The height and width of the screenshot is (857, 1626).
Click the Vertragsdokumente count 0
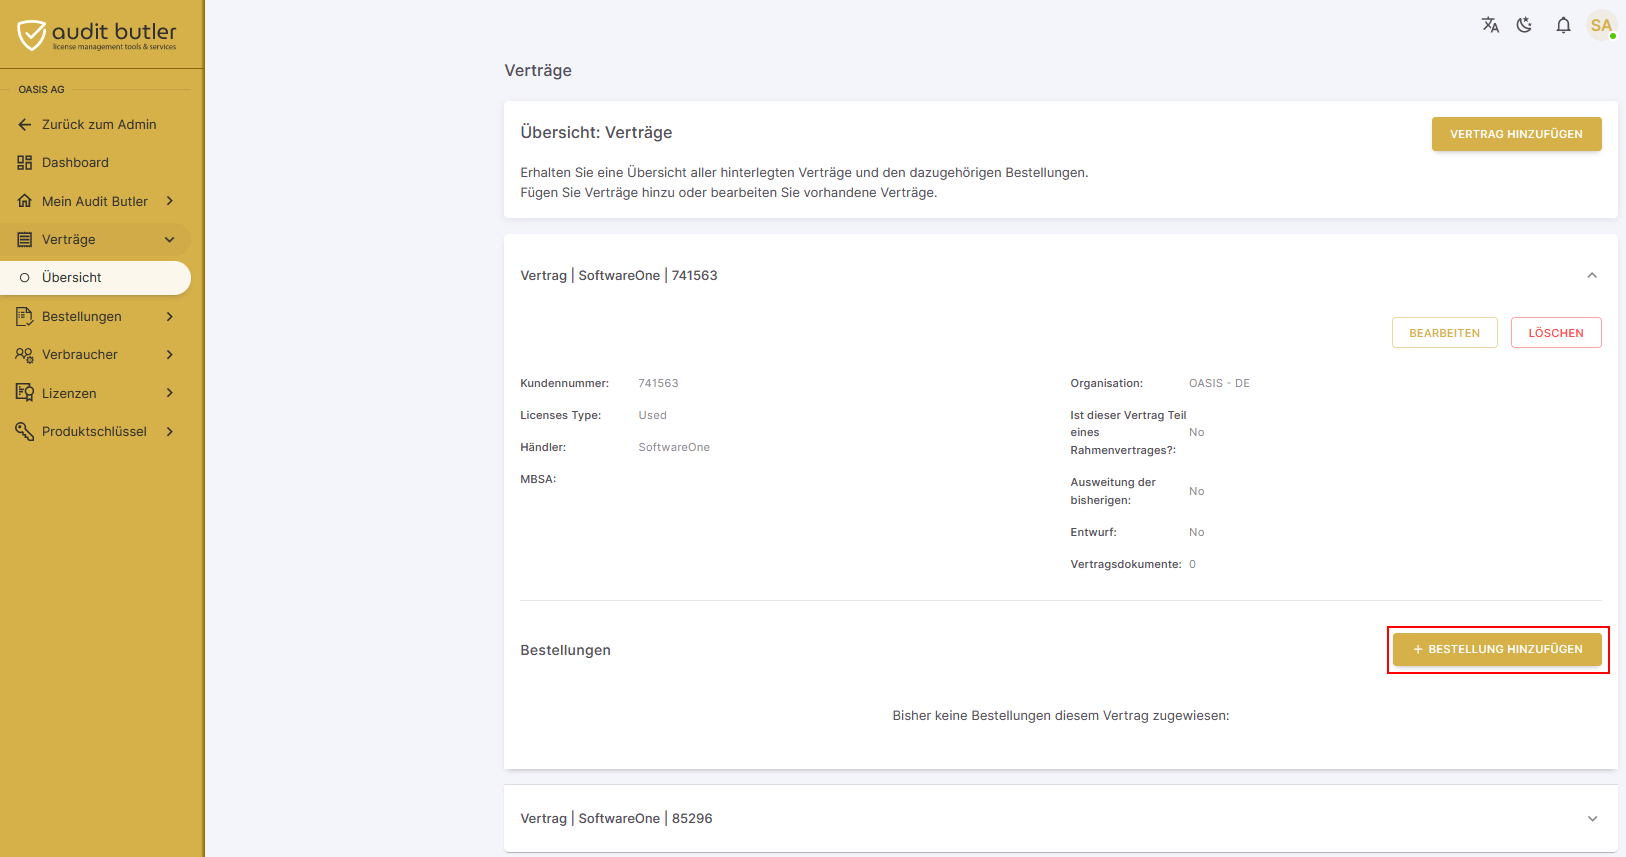[x=1192, y=564]
